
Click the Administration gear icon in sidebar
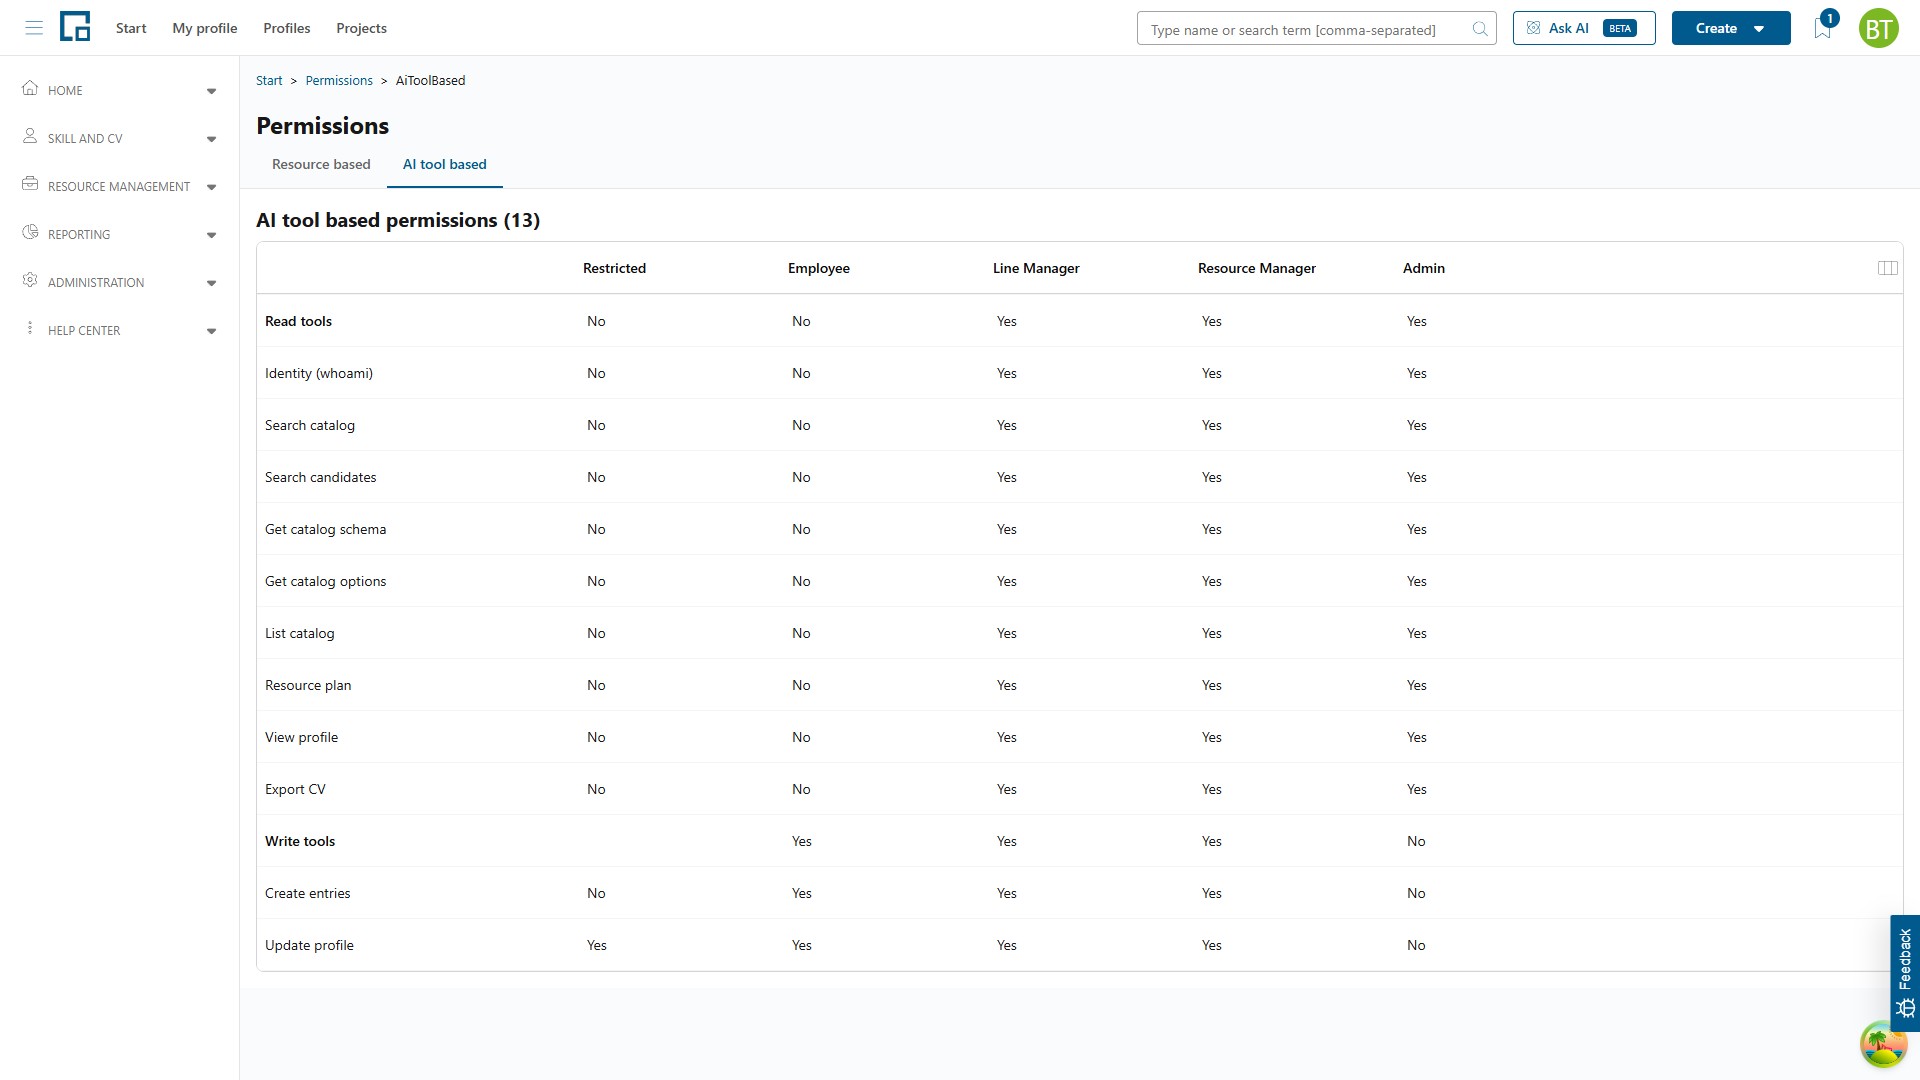tap(30, 280)
